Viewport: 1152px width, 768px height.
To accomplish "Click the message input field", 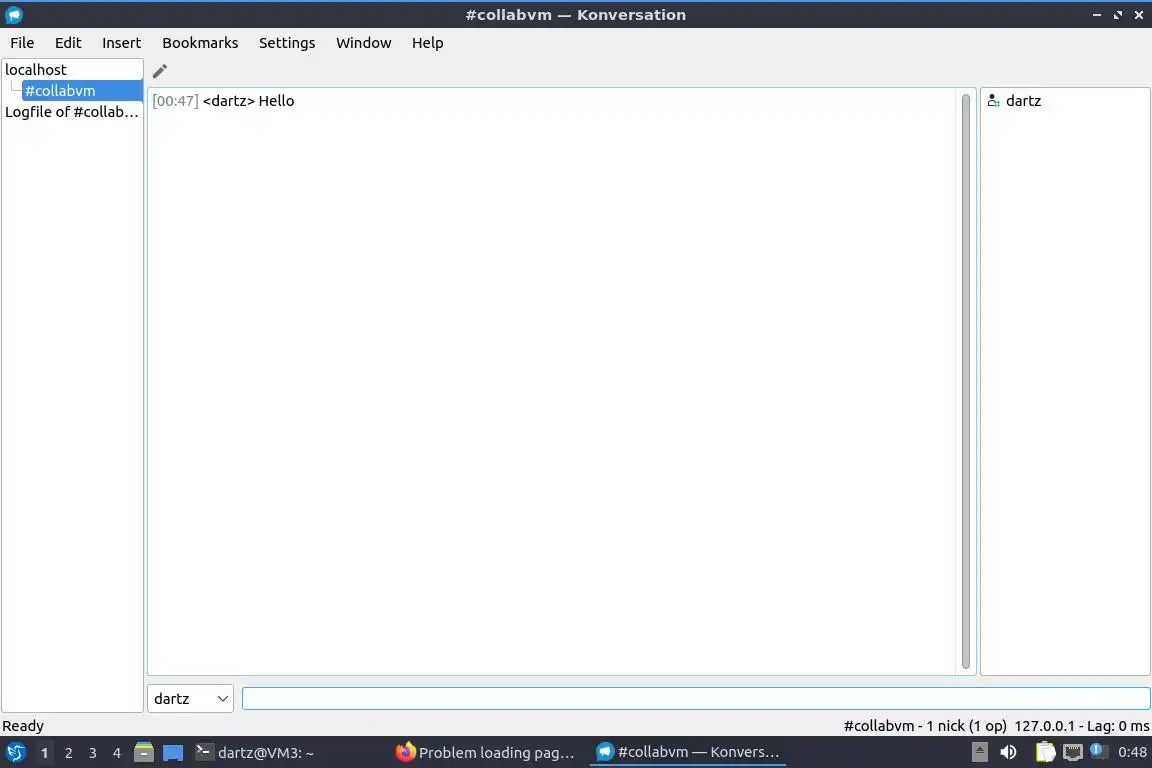I will 696,699.
